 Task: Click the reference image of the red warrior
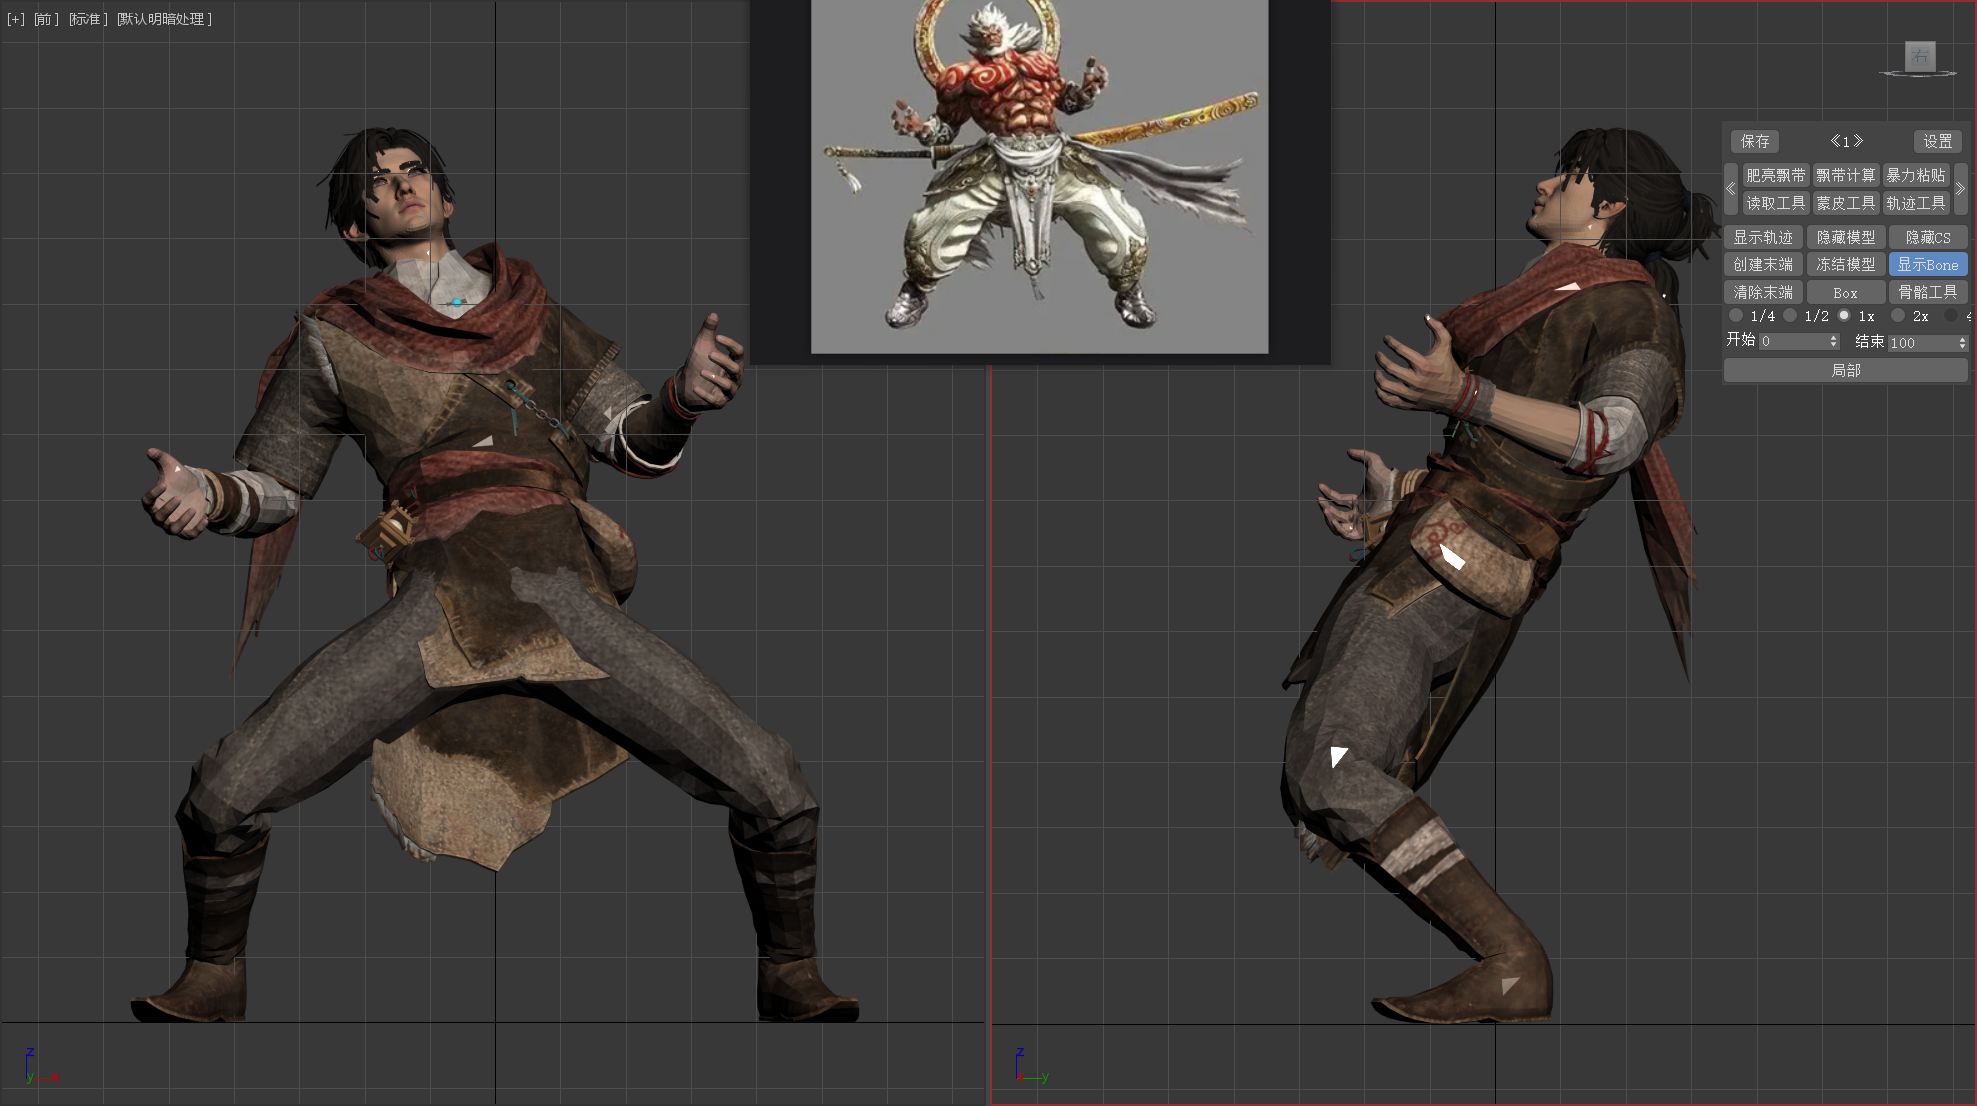pyautogui.click(x=1039, y=176)
